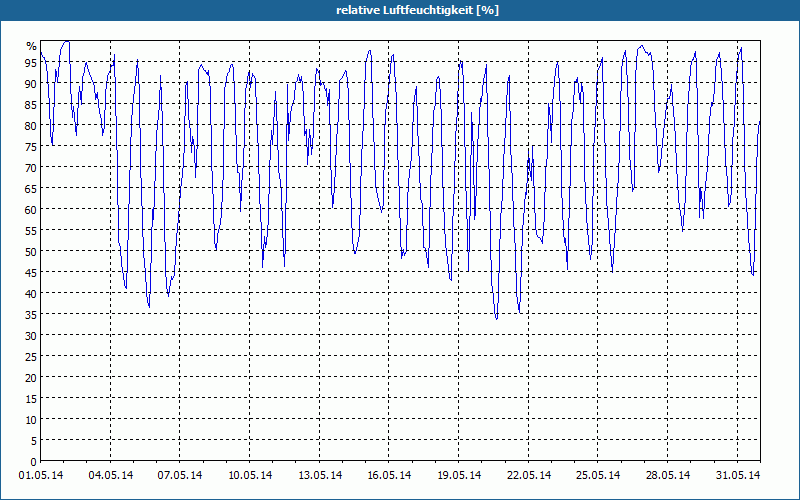Click the chart title 'relative Luftfeuchtigkeit [%]'
The width and height of the screenshot is (800, 500).
point(417,10)
